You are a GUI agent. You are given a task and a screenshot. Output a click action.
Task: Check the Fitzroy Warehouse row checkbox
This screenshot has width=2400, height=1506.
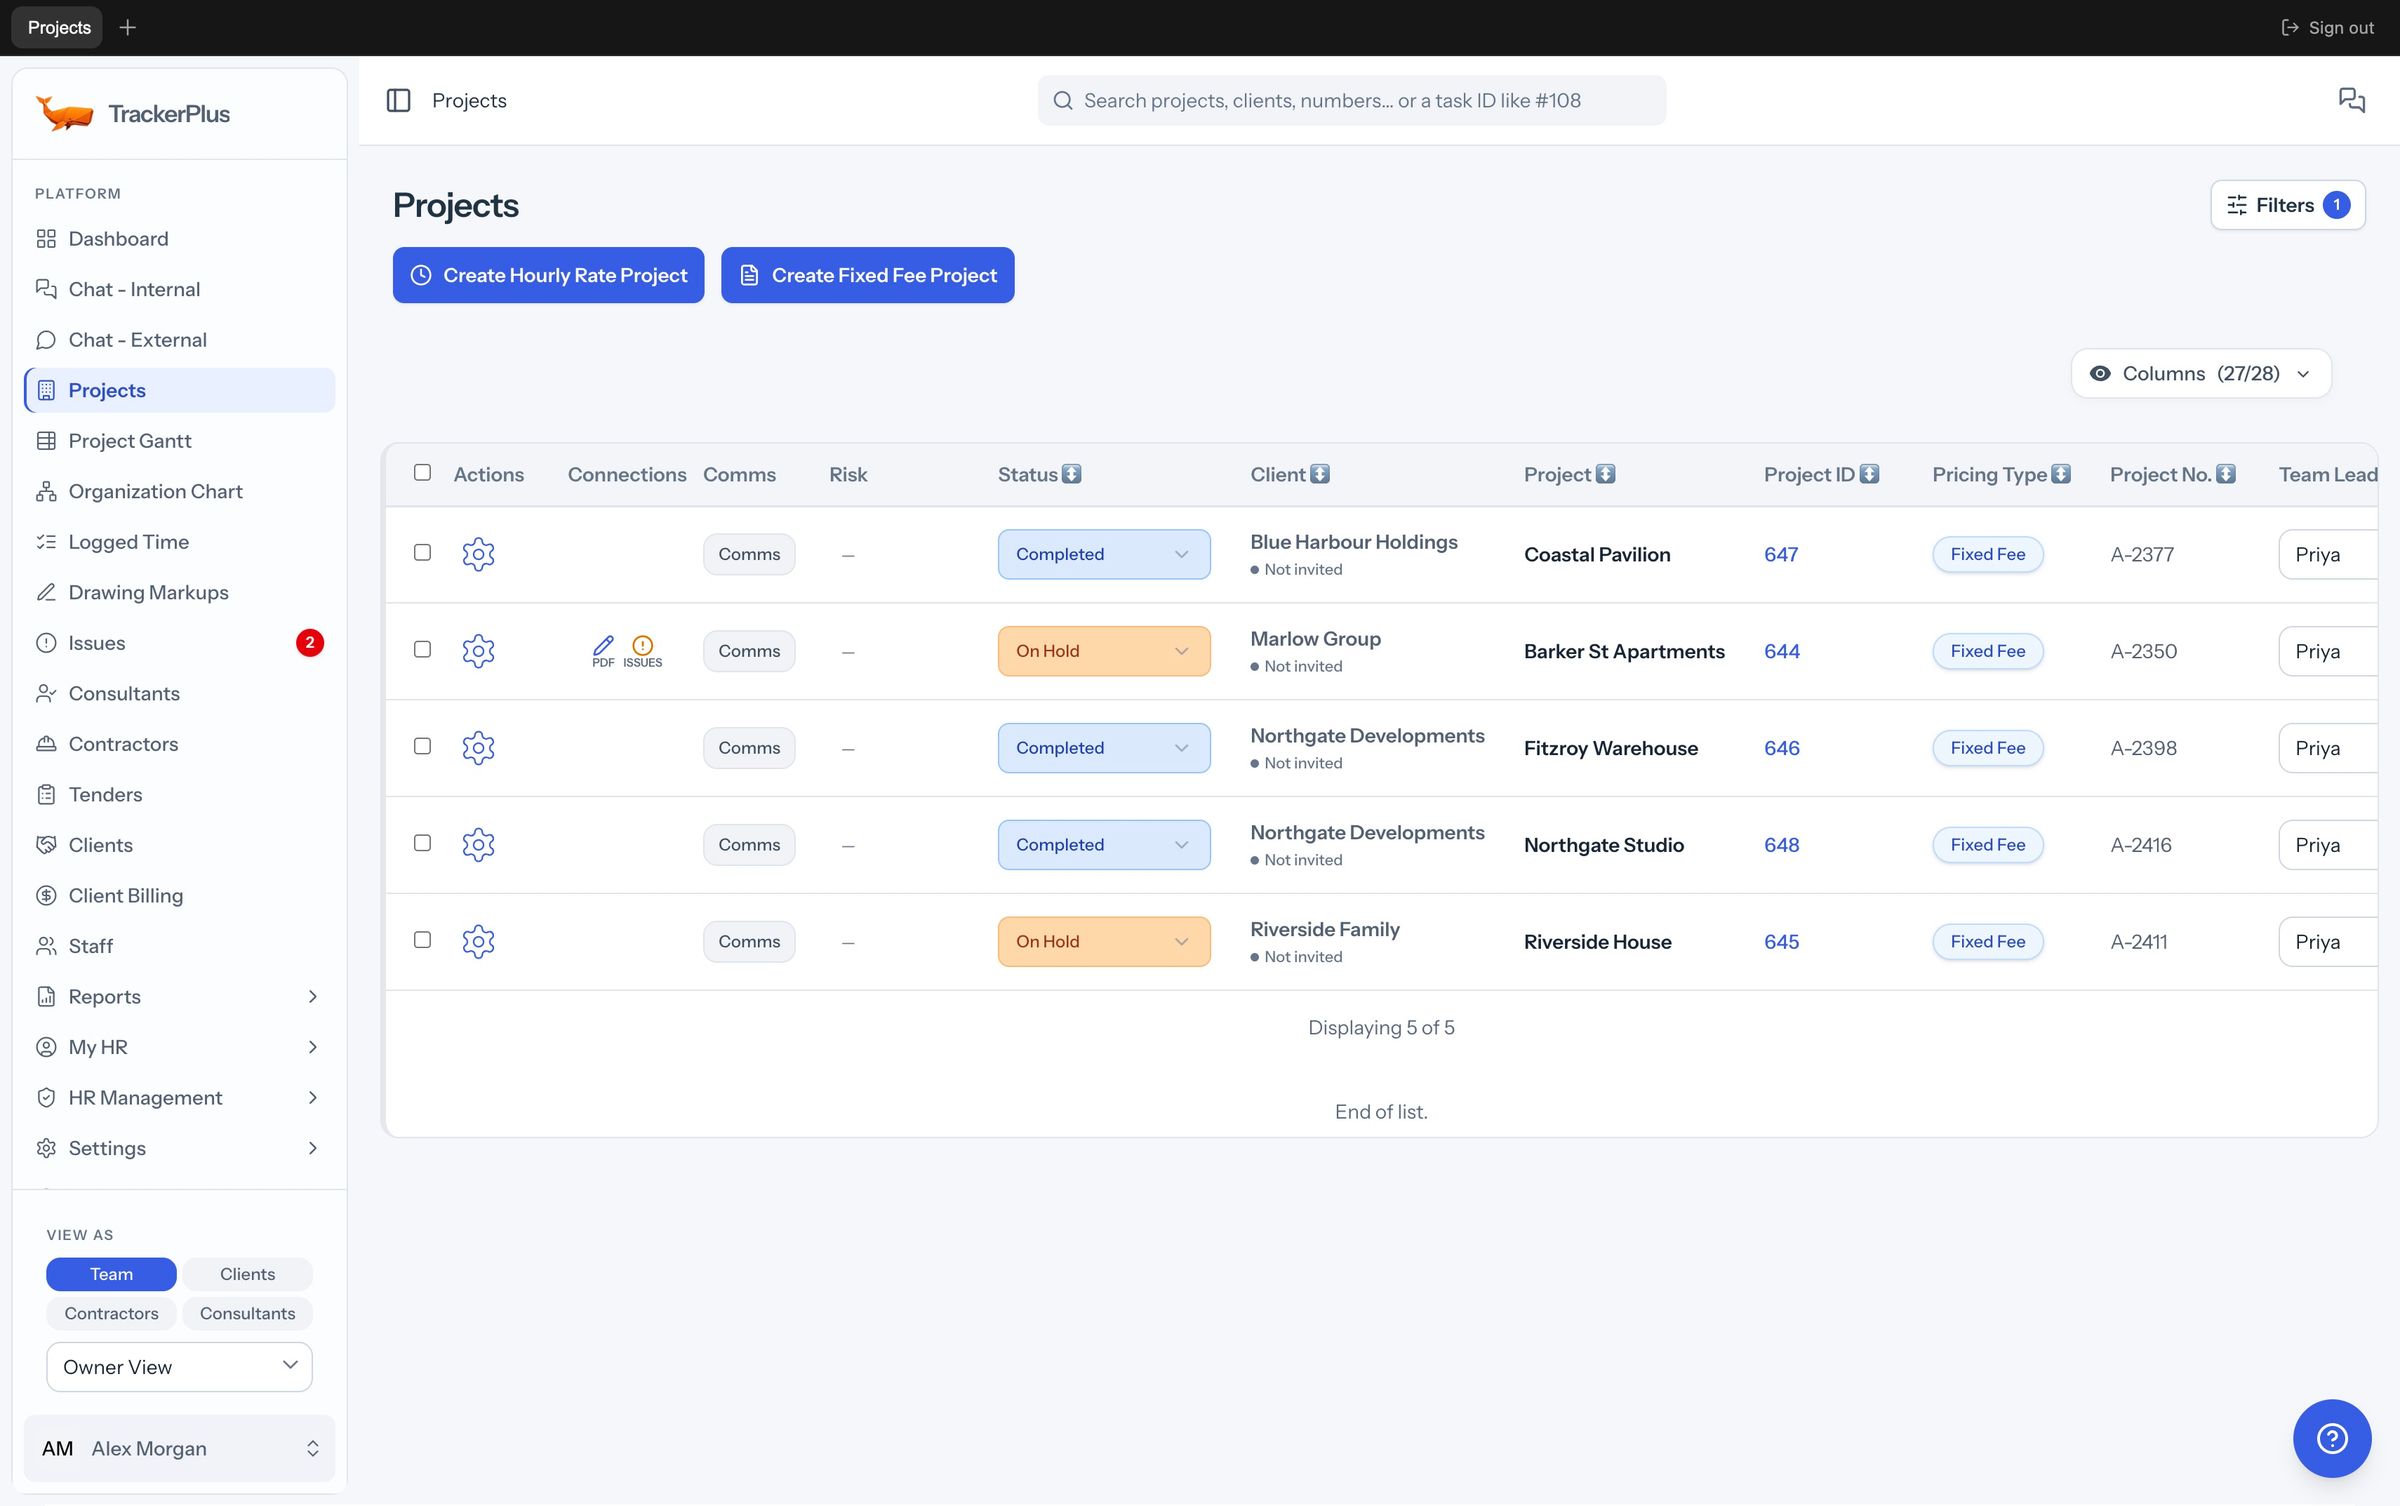click(422, 746)
